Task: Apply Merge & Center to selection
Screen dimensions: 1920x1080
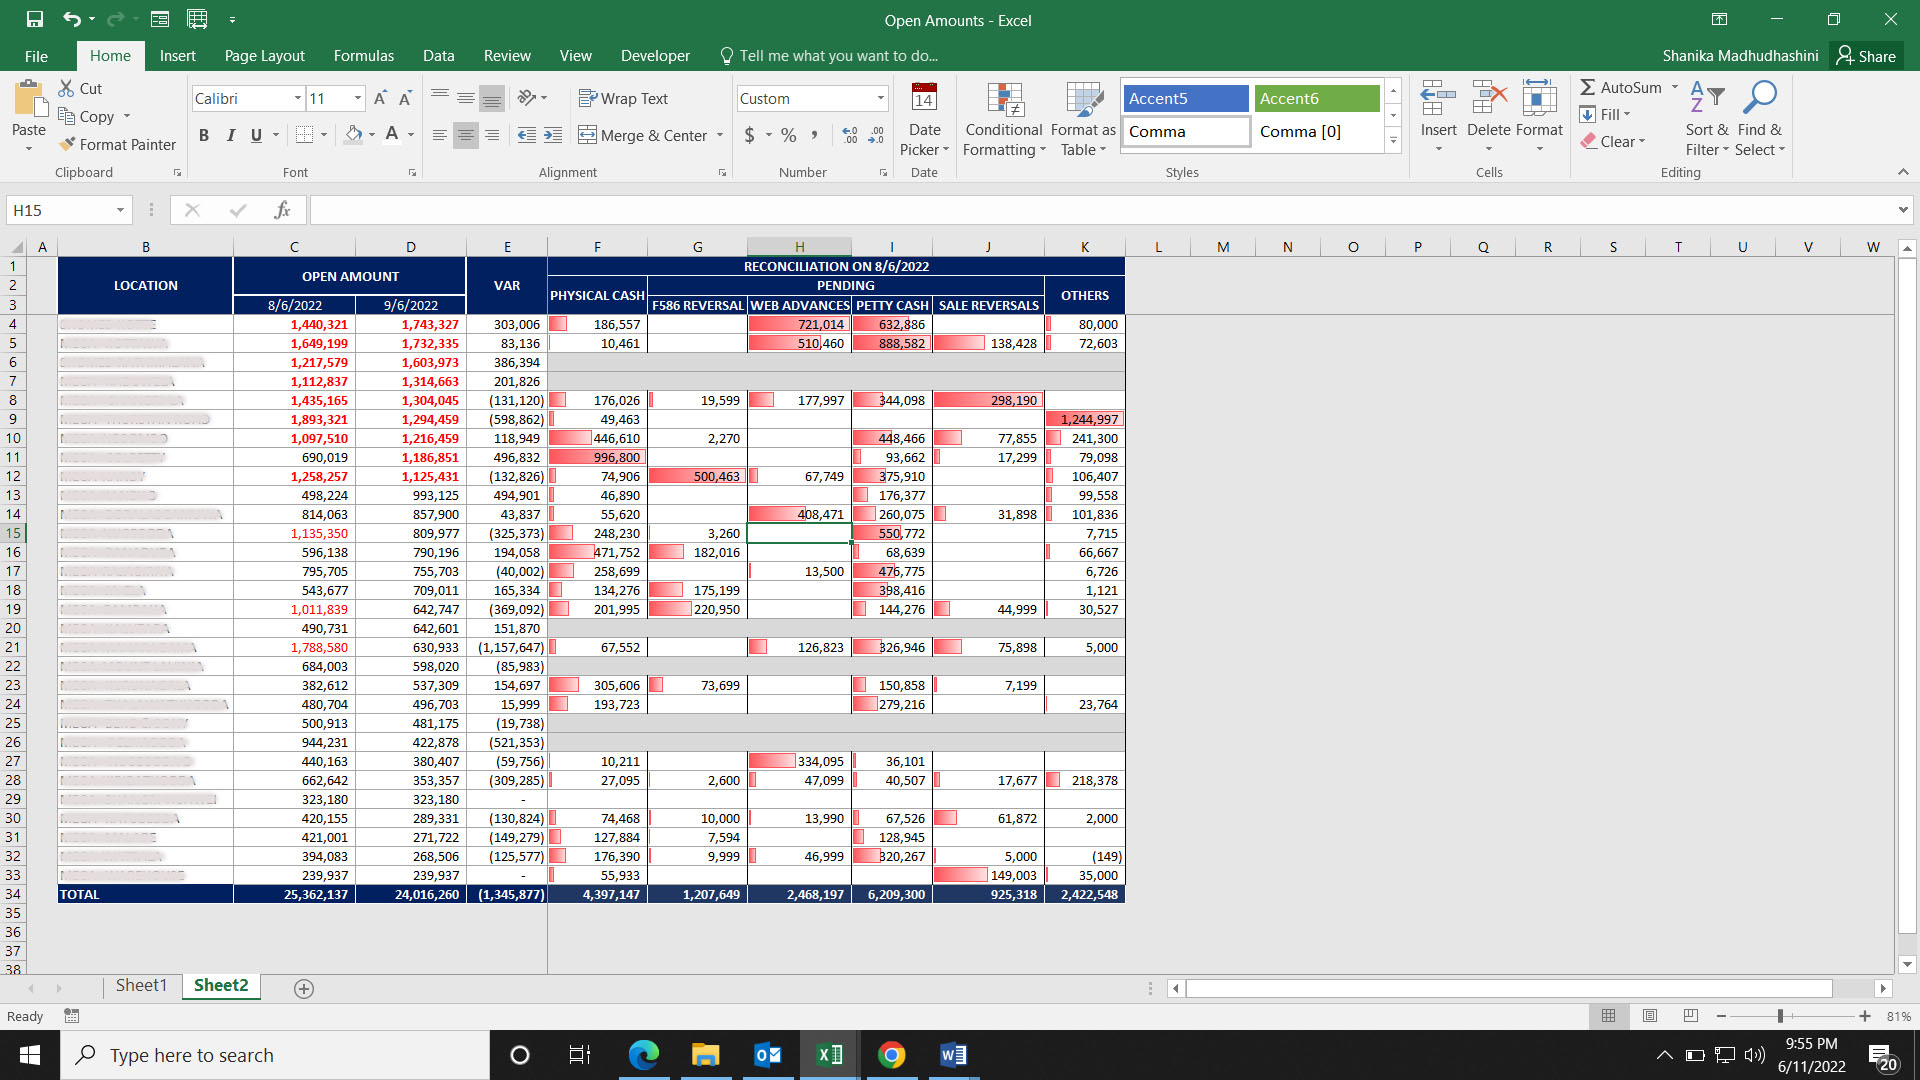Action: click(x=643, y=135)
